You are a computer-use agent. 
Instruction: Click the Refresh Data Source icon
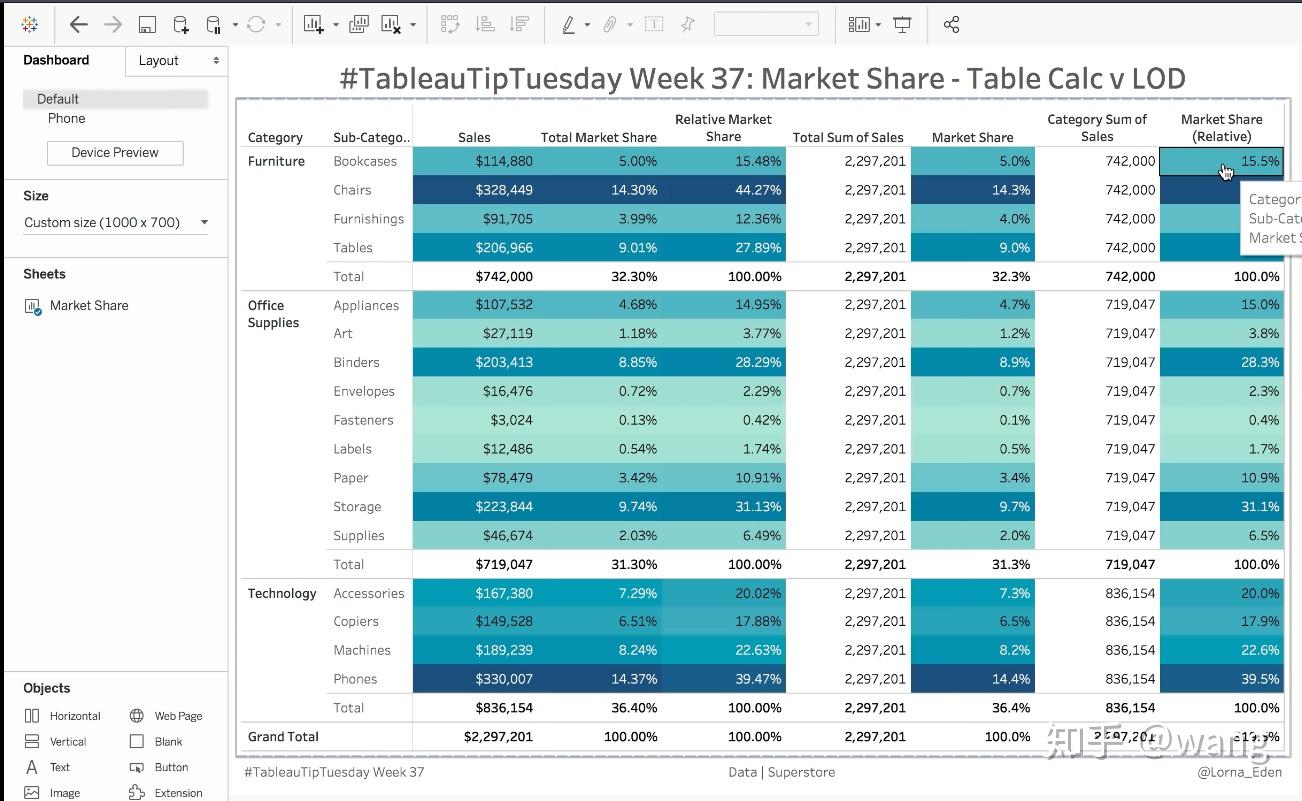tap(254, 24)
